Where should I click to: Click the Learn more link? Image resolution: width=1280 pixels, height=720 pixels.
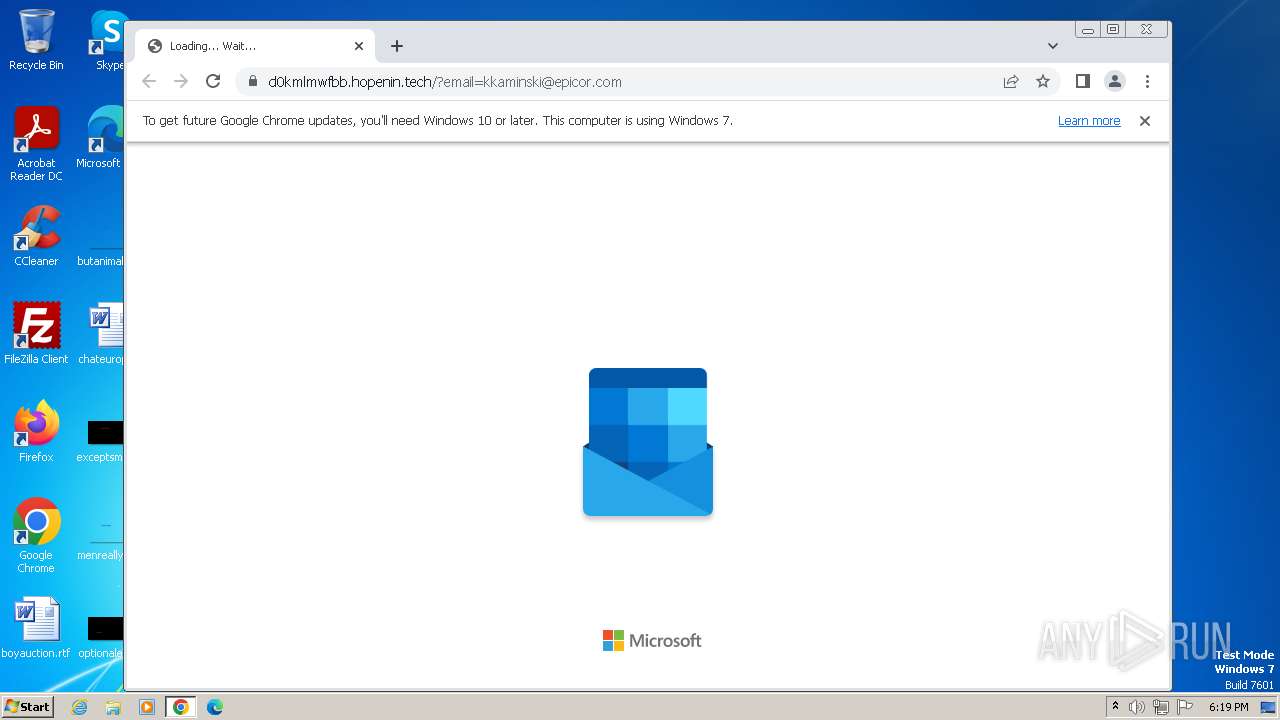click(1089, 121)
